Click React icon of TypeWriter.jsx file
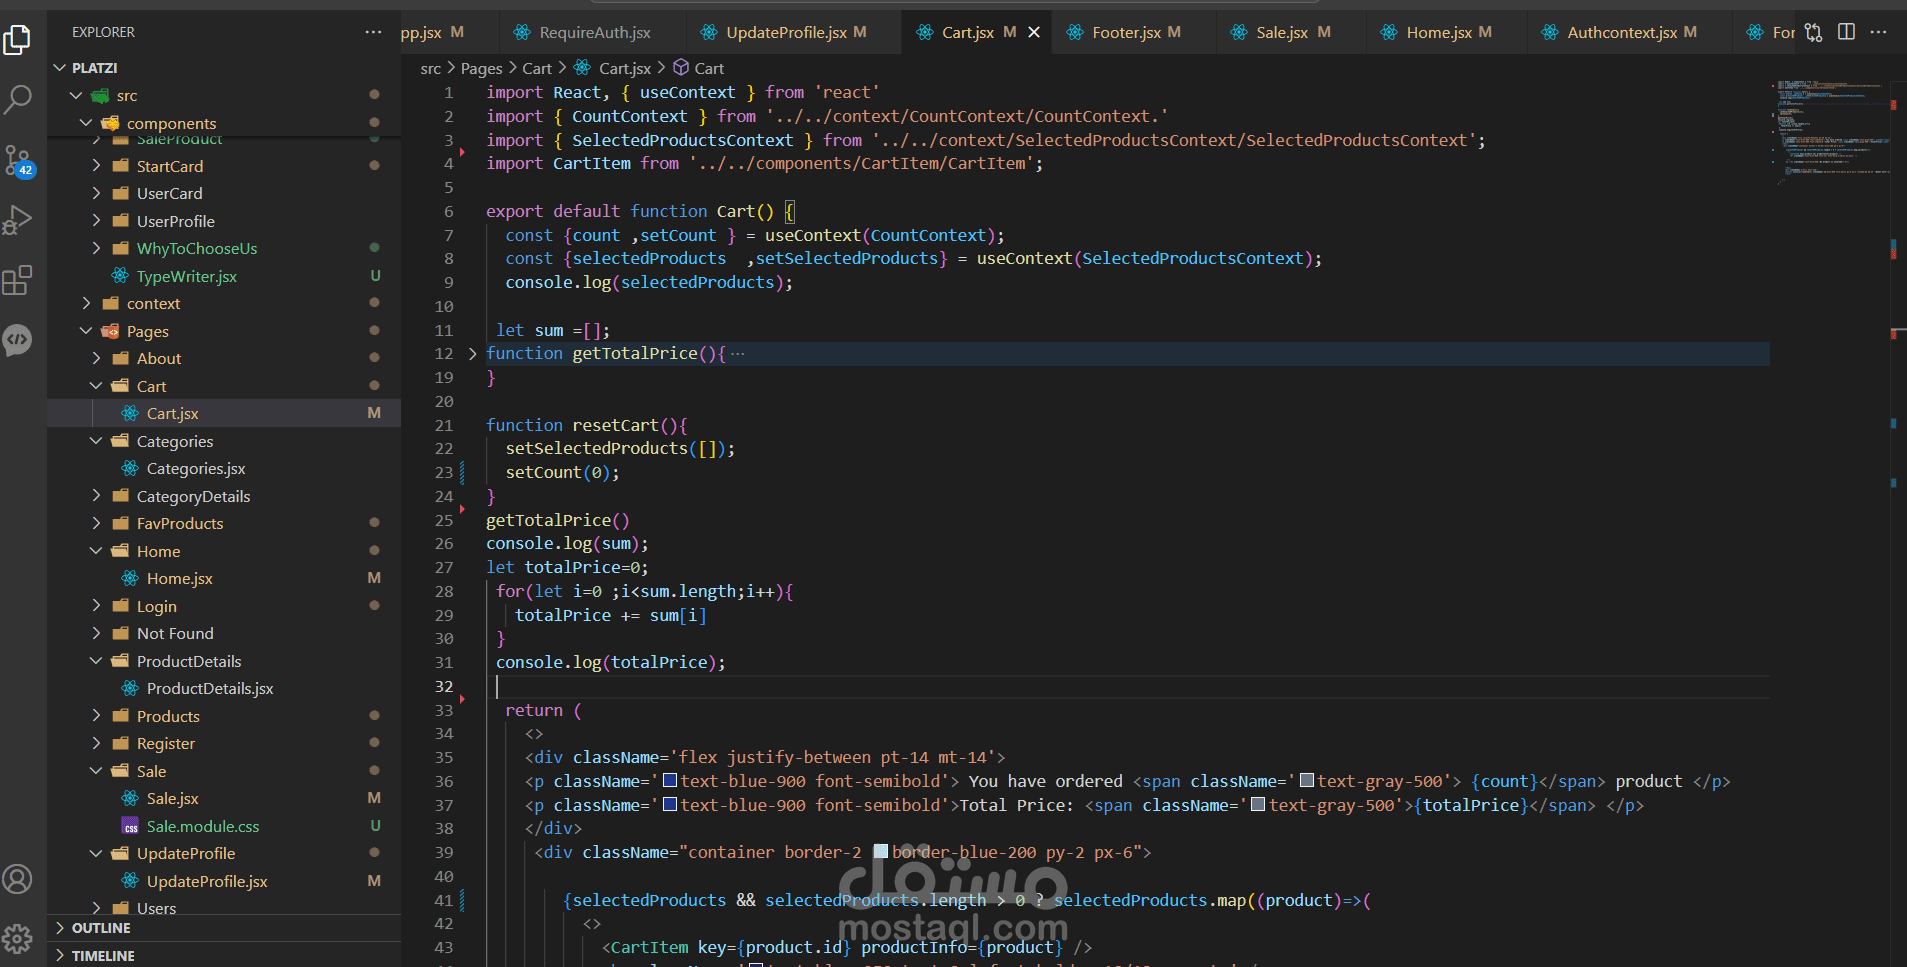Image resolution: width=1907 pixels, height=967 pixels. pyautogui.click(x=120, y=276)
